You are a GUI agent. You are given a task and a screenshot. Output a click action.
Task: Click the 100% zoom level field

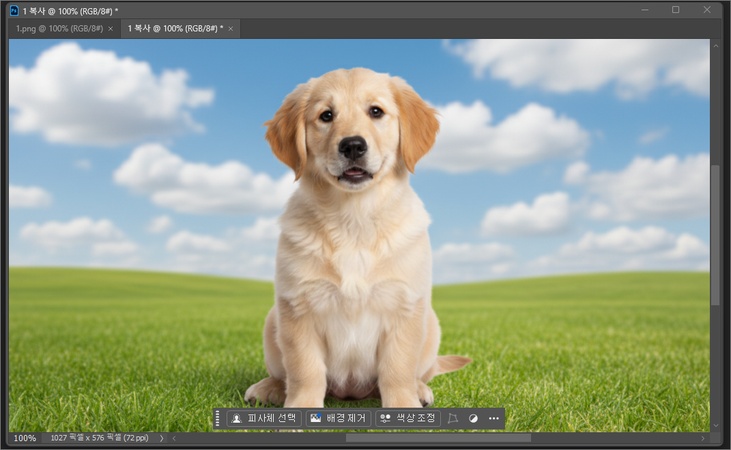click(x=25, y=438)
